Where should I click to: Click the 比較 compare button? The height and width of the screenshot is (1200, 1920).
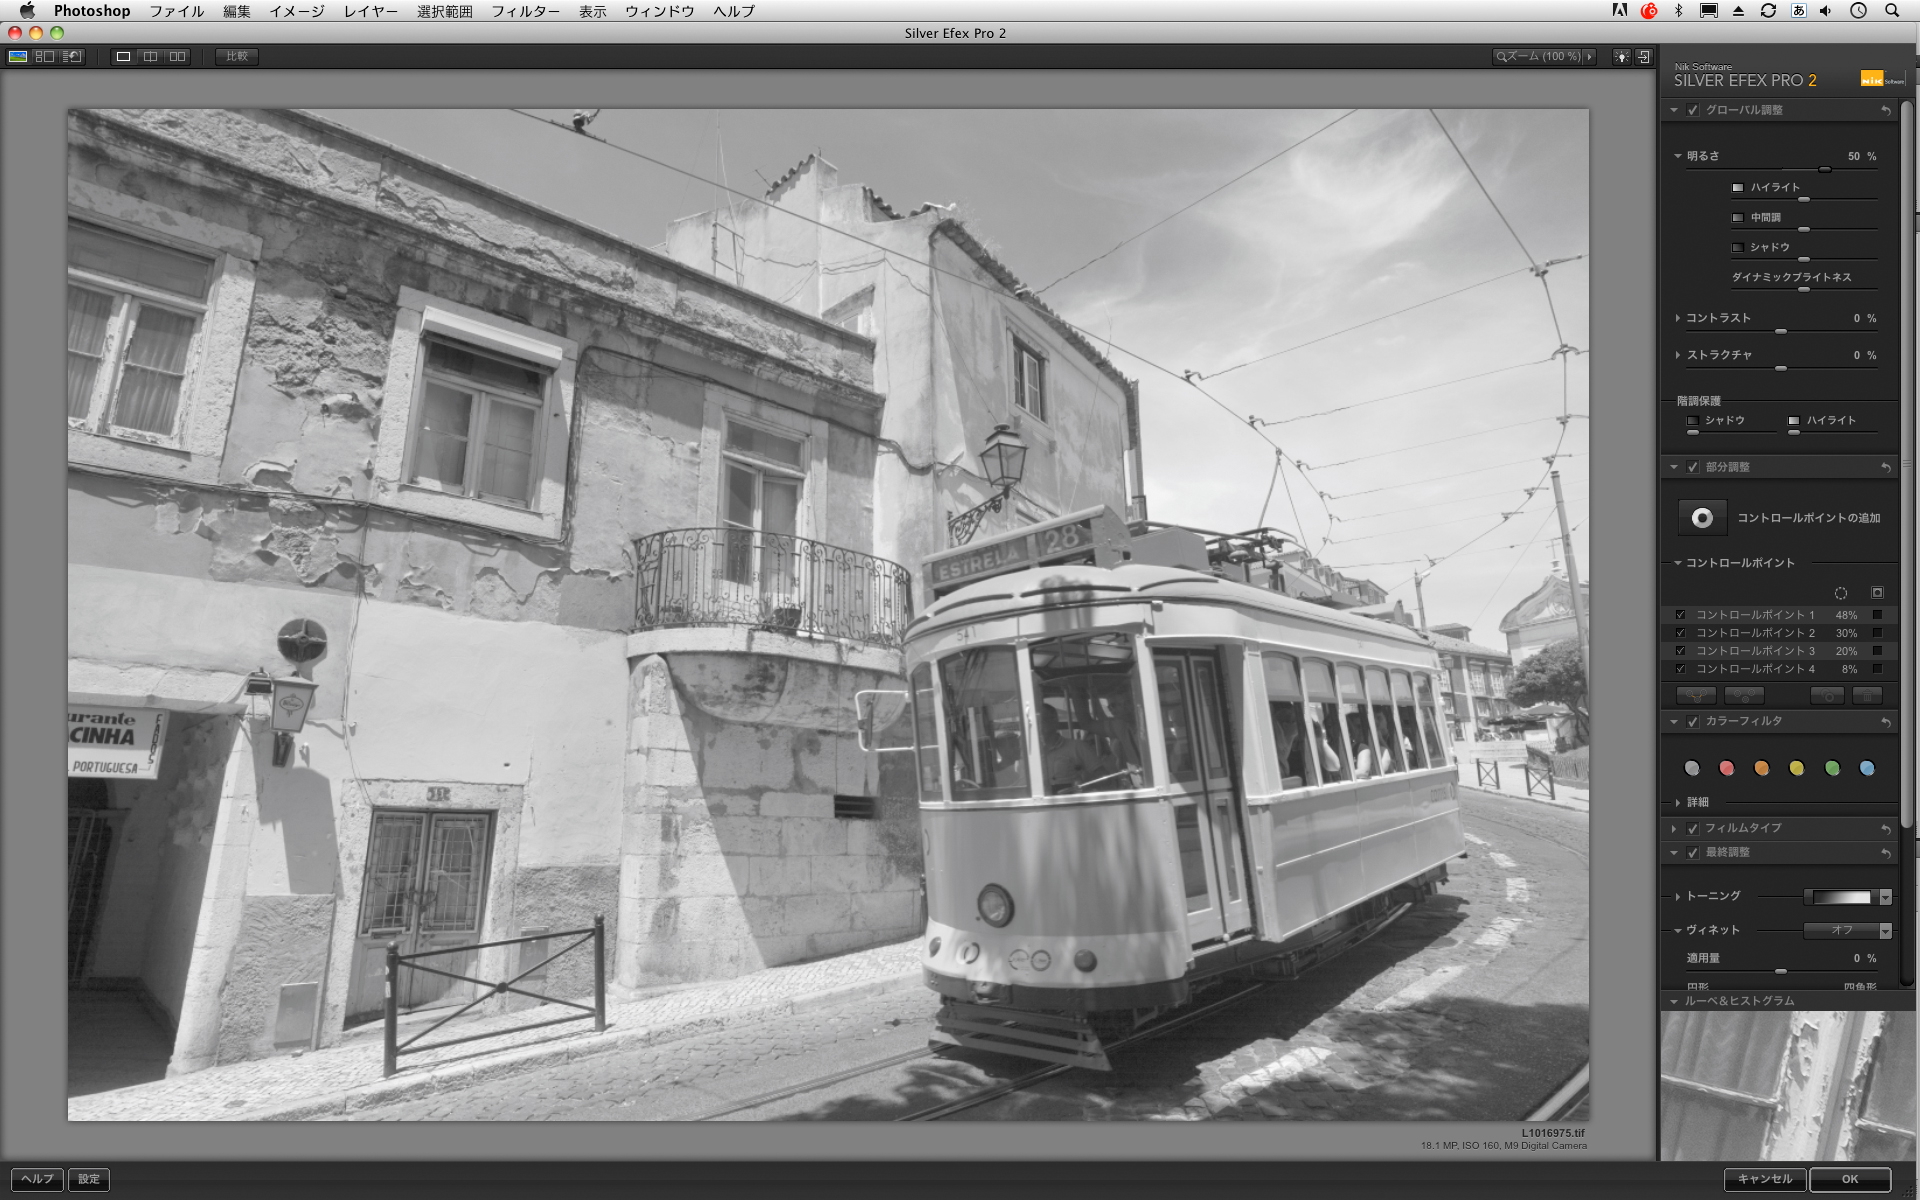pyautogui.click(x=237, y=57)
